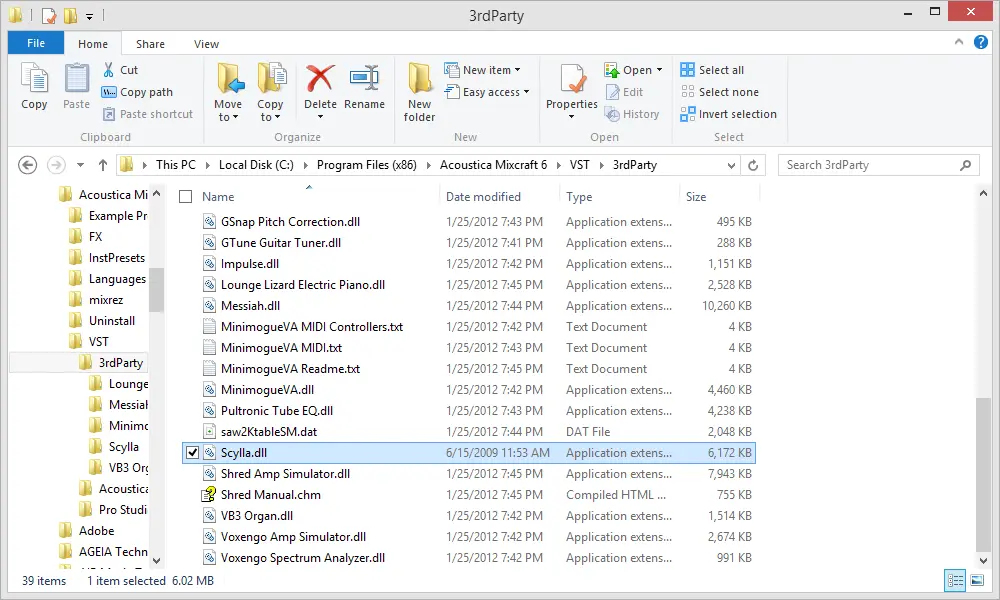Image resolution: width=1000 pixels, height=600 pixels.
Task: Switch to the Share ribbon tab
Action: pos(151,43)
